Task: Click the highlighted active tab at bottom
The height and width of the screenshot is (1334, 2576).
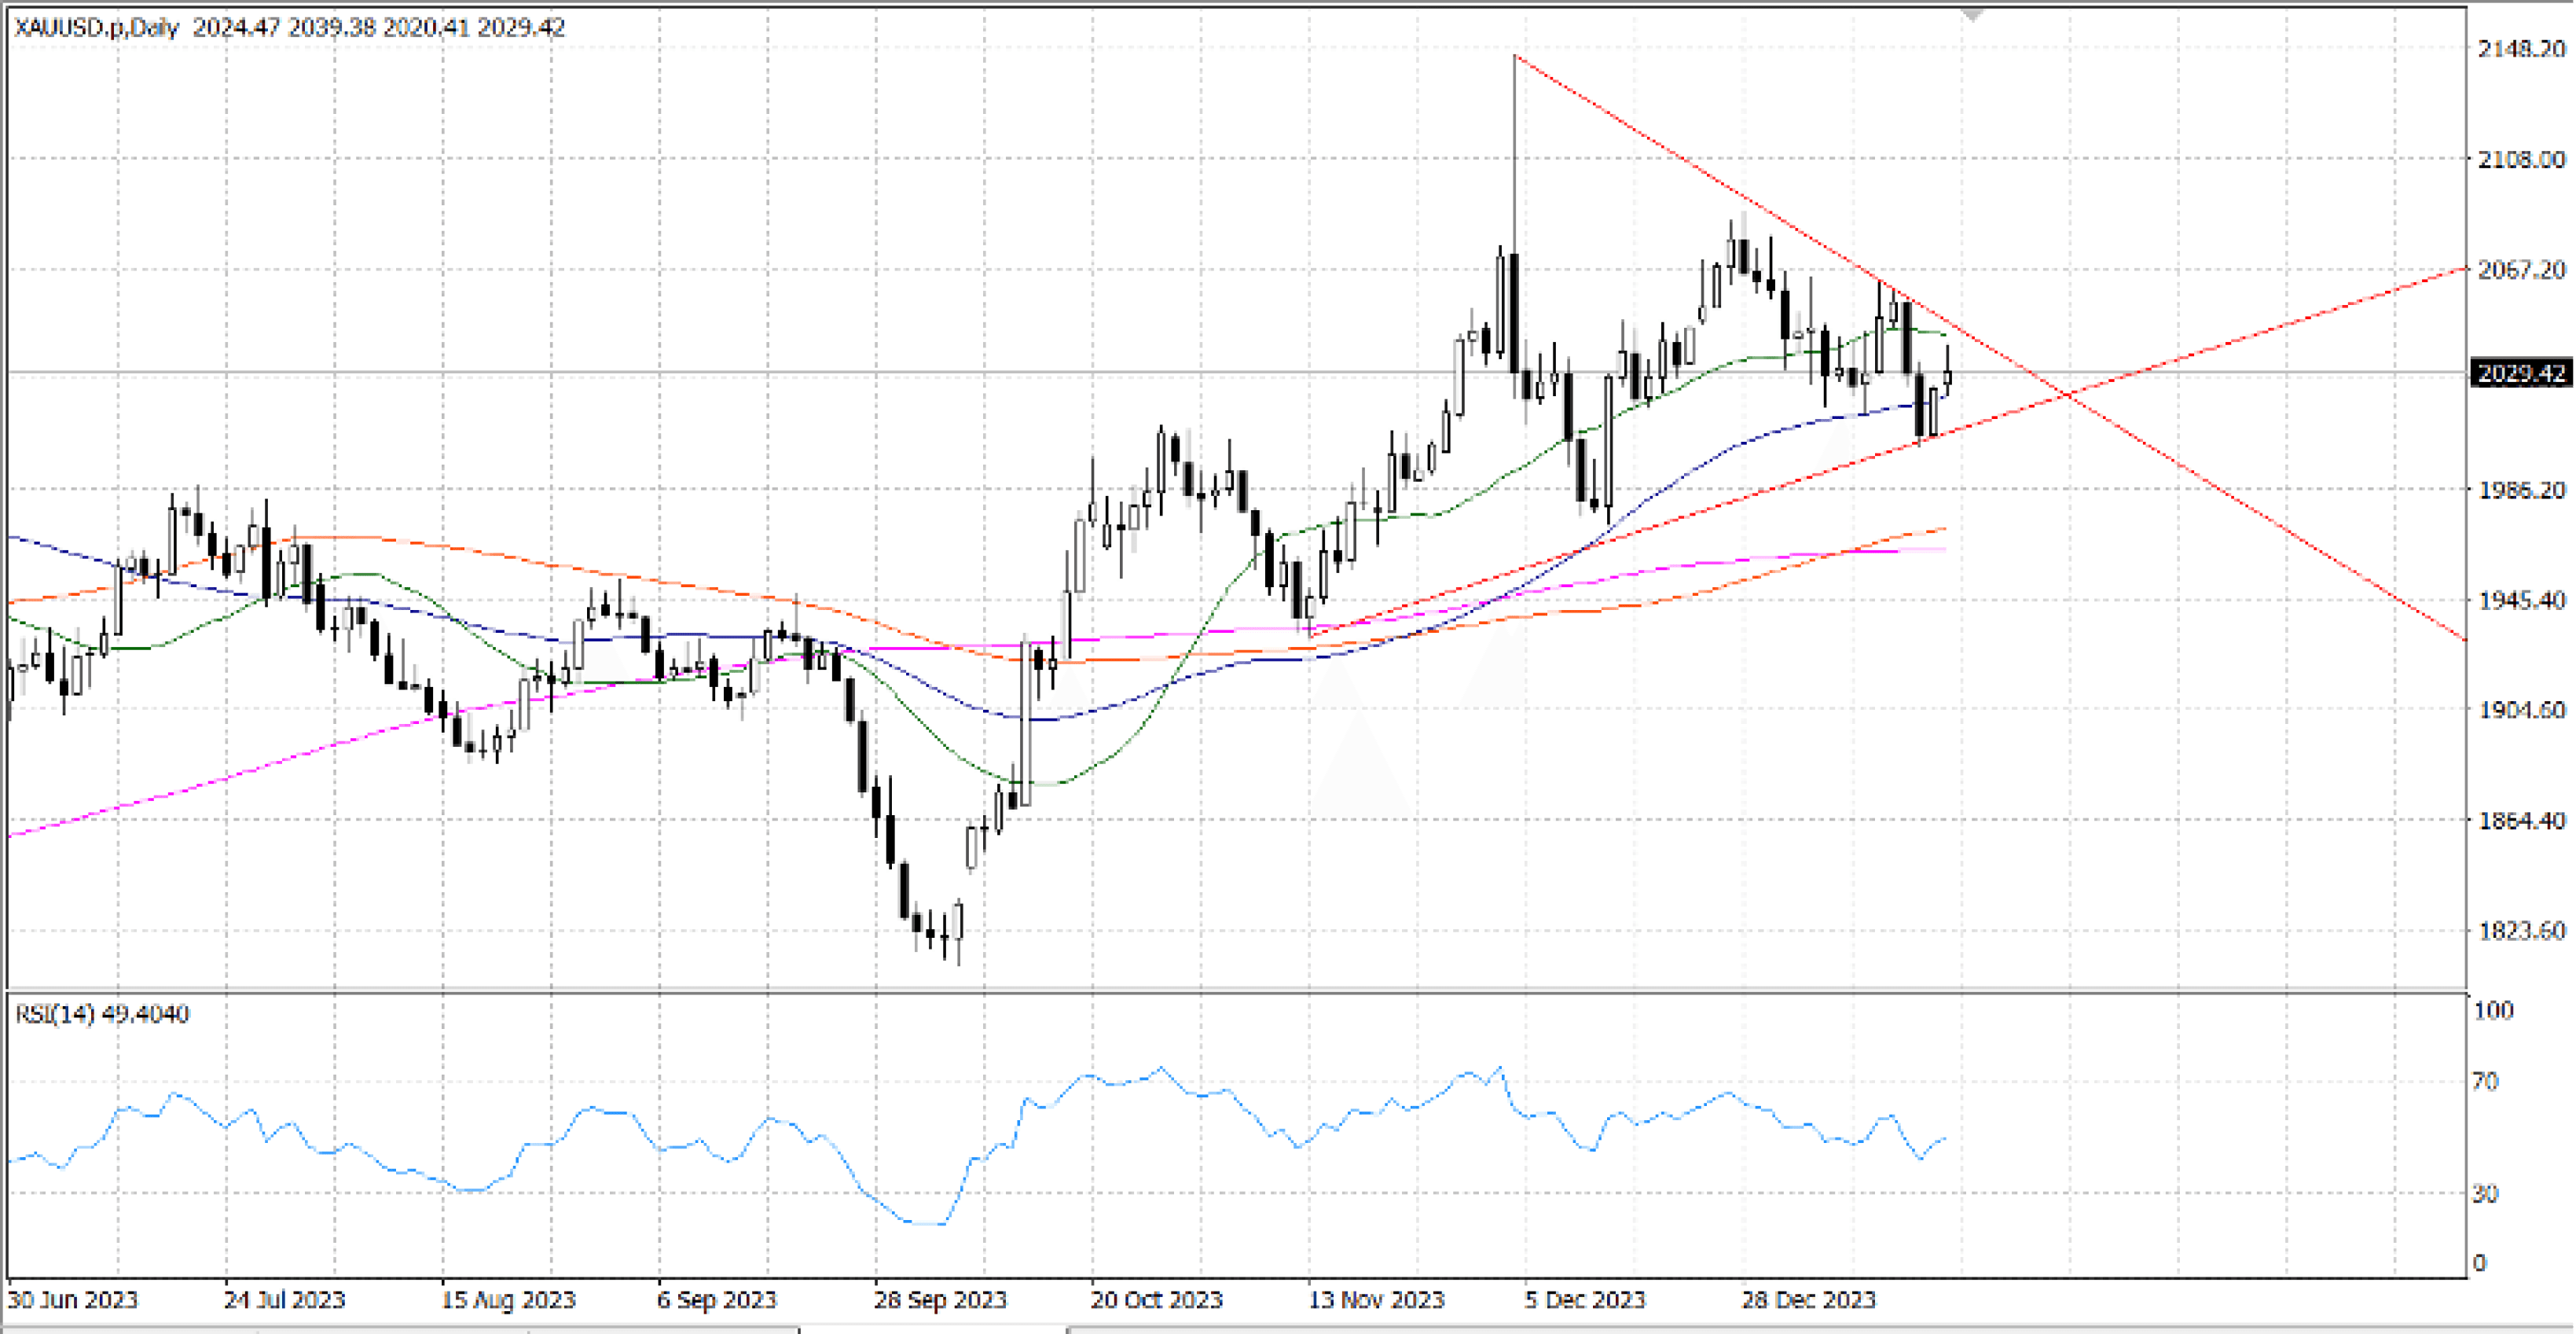Action: 932,1330
